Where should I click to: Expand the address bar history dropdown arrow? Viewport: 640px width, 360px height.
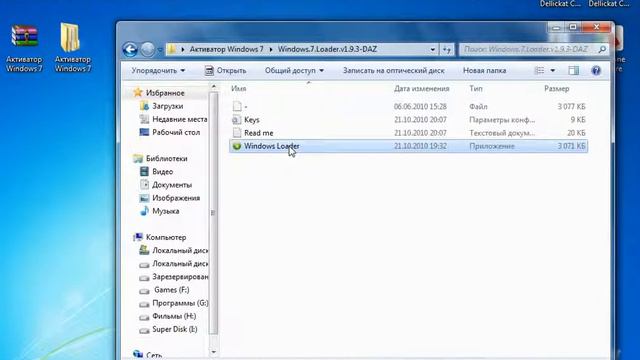[x=433, y=49]
